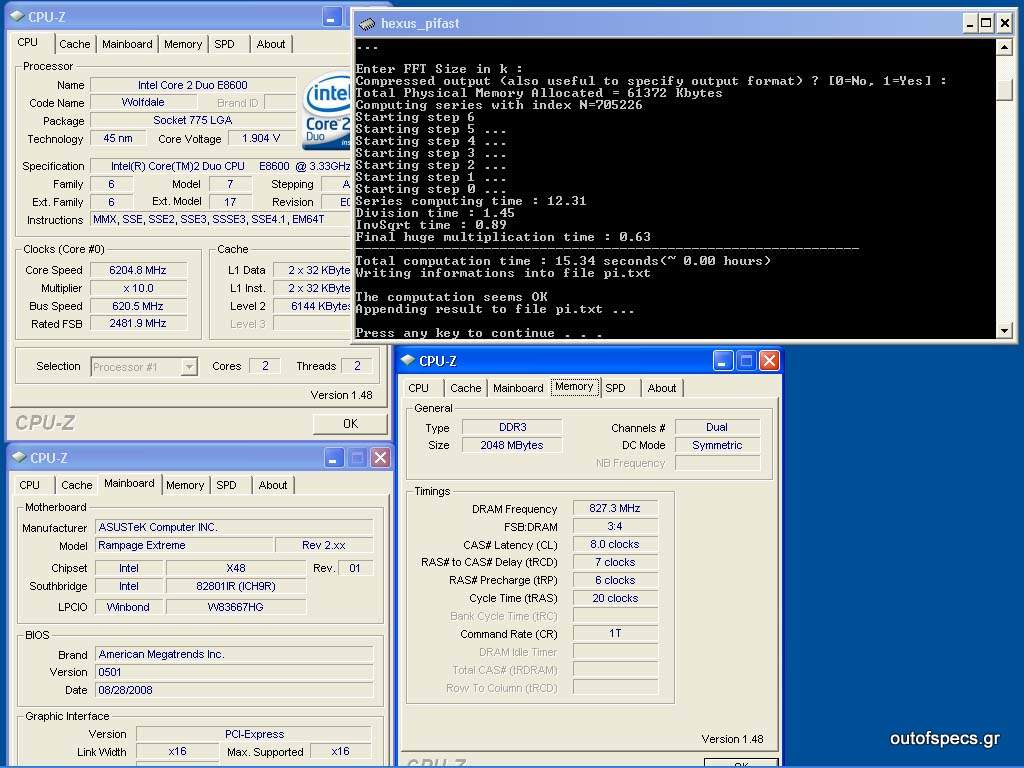The height and width of the screenshot is (768, 1024).
Task: Click the core voltage value "1.904 V"
Action: (x=261, y=138)
